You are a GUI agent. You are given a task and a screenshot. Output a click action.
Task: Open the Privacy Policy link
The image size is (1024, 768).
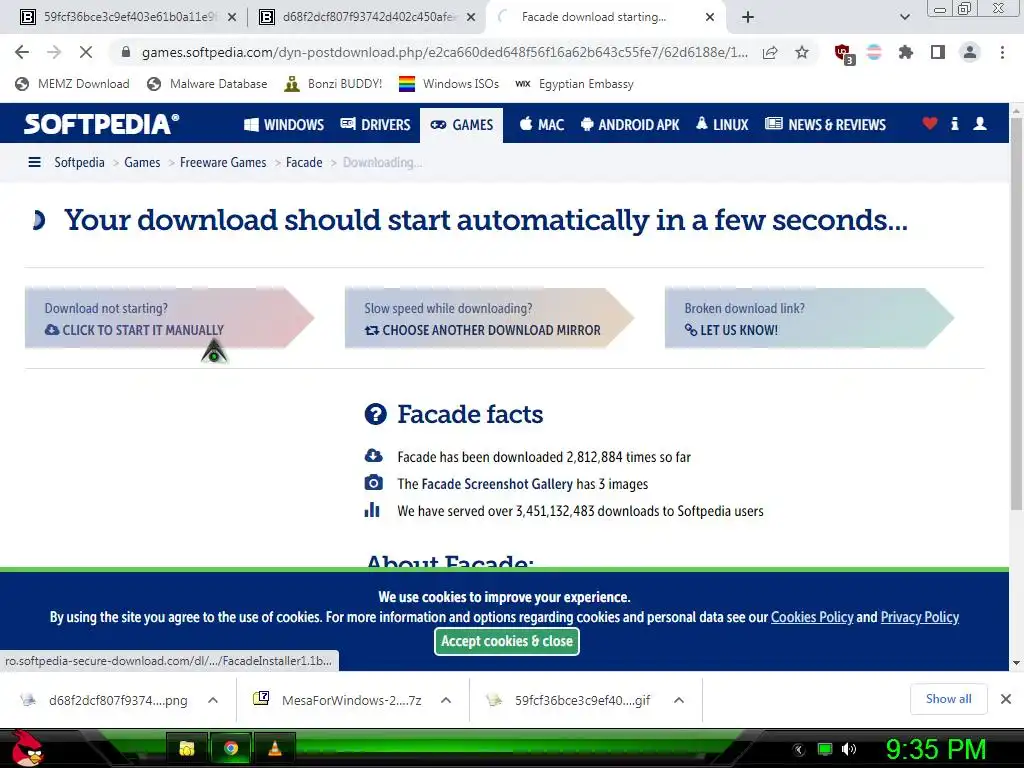(920, 617)
